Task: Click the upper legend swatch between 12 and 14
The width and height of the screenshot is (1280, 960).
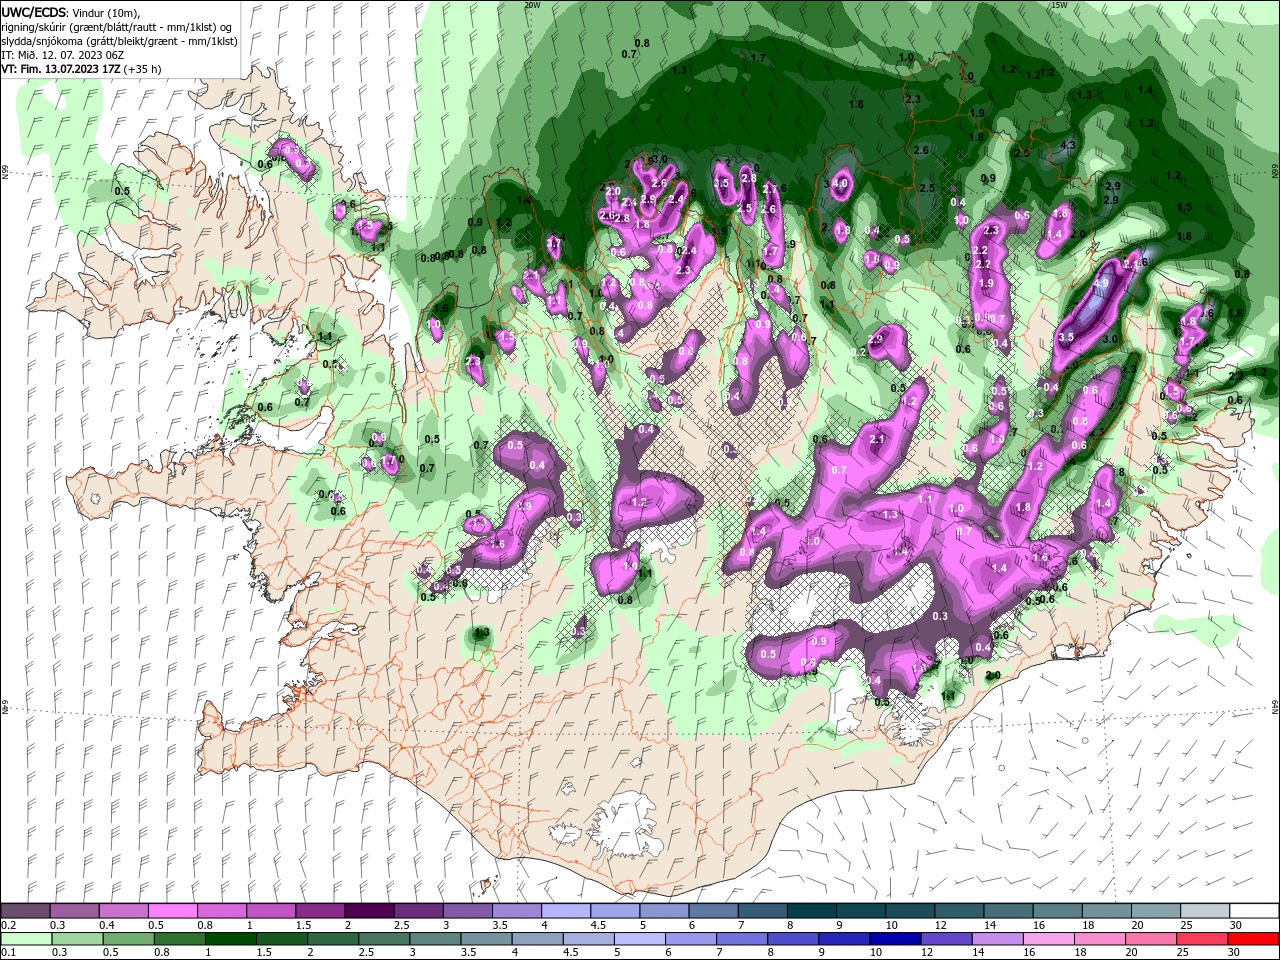Action: pyautogui.click(x=957, y=911)
